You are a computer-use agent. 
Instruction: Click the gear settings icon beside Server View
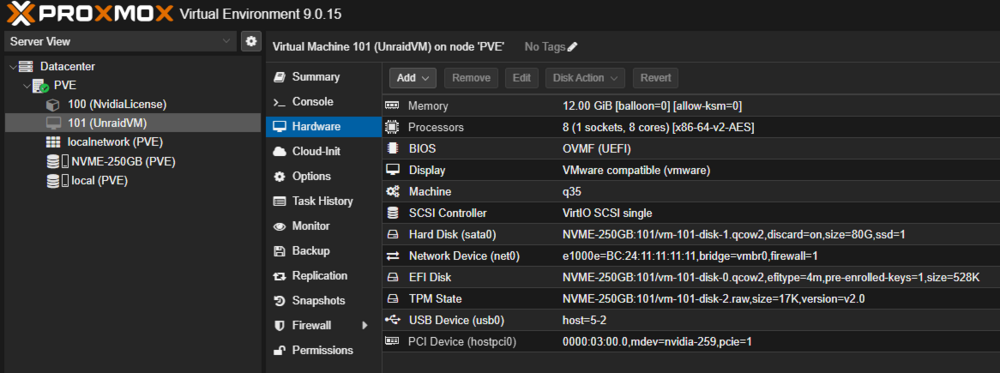coord(251,41)
